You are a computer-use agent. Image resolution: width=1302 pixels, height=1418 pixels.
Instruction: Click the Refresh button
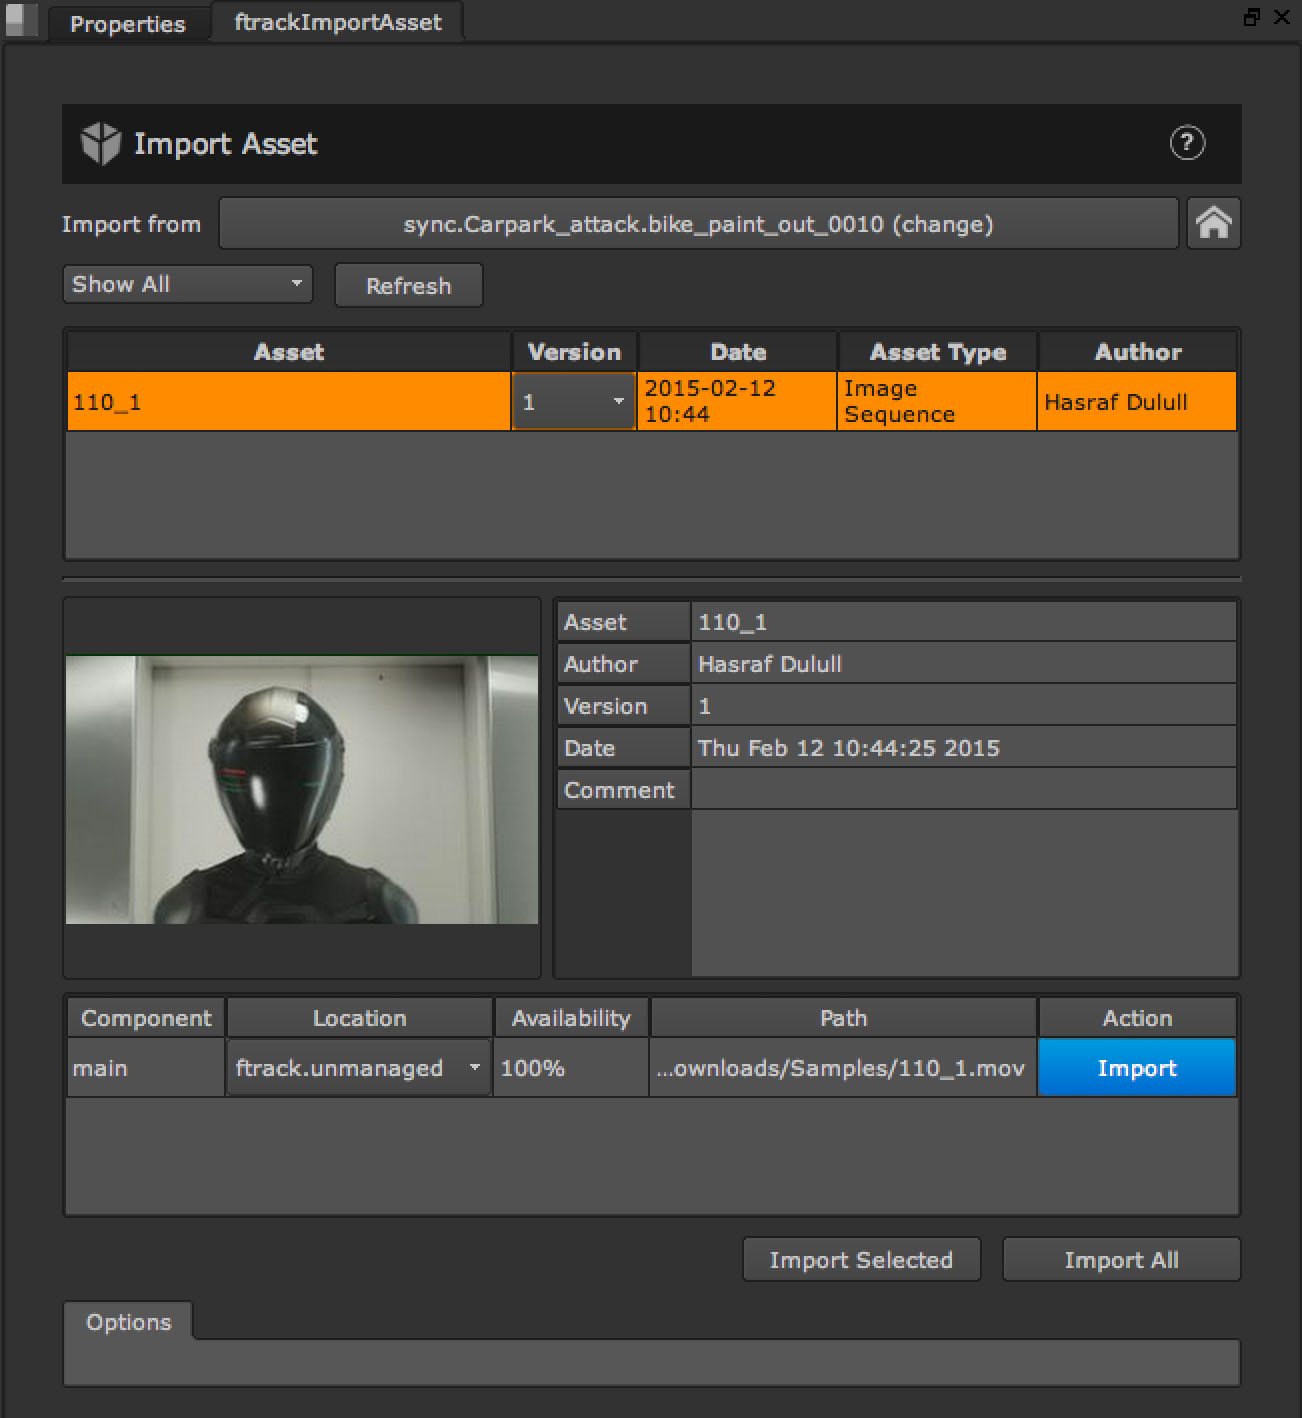tap(408, 286)
